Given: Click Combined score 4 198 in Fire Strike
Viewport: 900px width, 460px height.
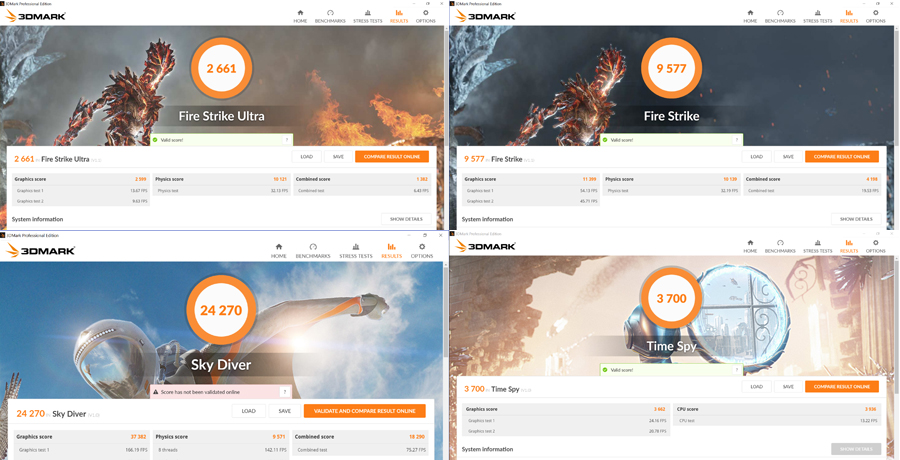Looking at the screenshot, I should click(x=812, y=179).
